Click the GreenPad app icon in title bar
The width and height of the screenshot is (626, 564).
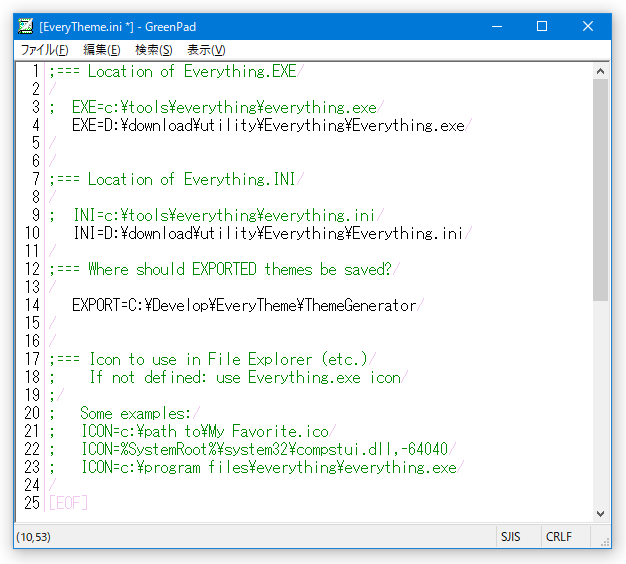pos(26,26)
